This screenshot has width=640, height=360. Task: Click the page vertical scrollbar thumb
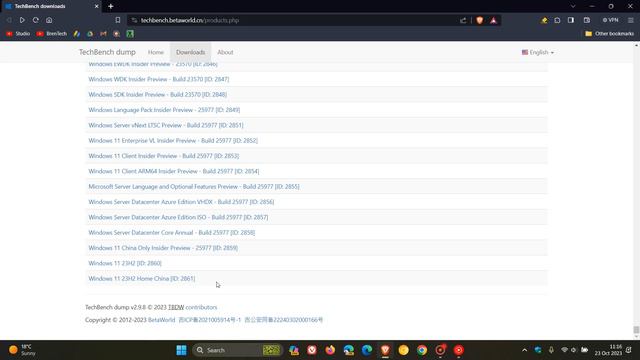pyautogui.click(x=636, y=330)
